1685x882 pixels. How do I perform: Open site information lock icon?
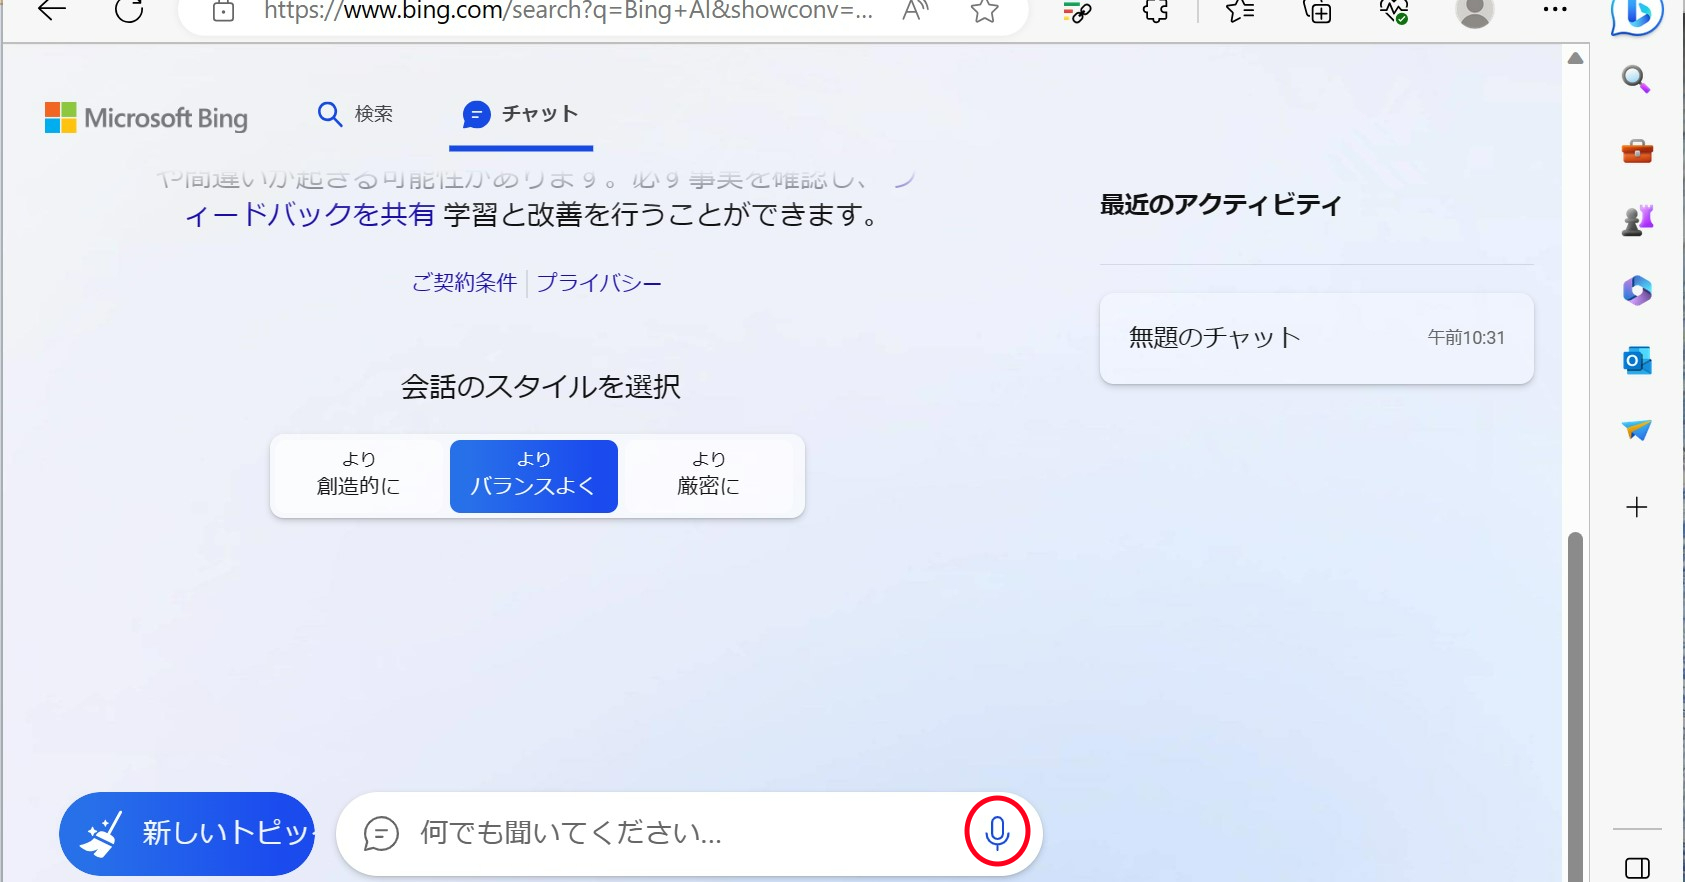tap(224, 11)
